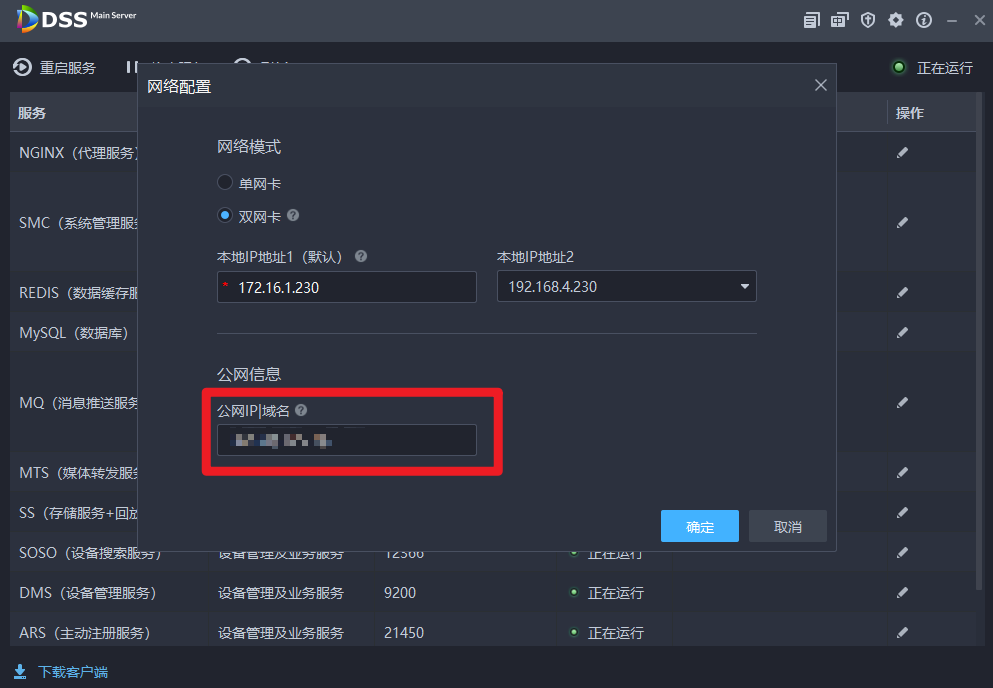Click the restart services (重启服务) icon
The height and width of the screenshot is (688, 993).
point(22,67)
